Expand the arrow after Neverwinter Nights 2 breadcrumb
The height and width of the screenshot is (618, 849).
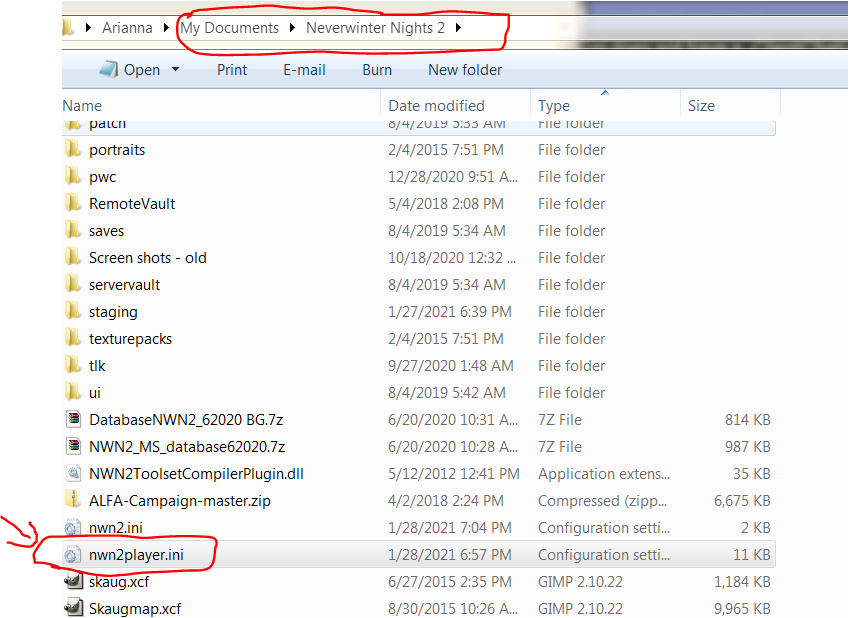coord(458,28)
